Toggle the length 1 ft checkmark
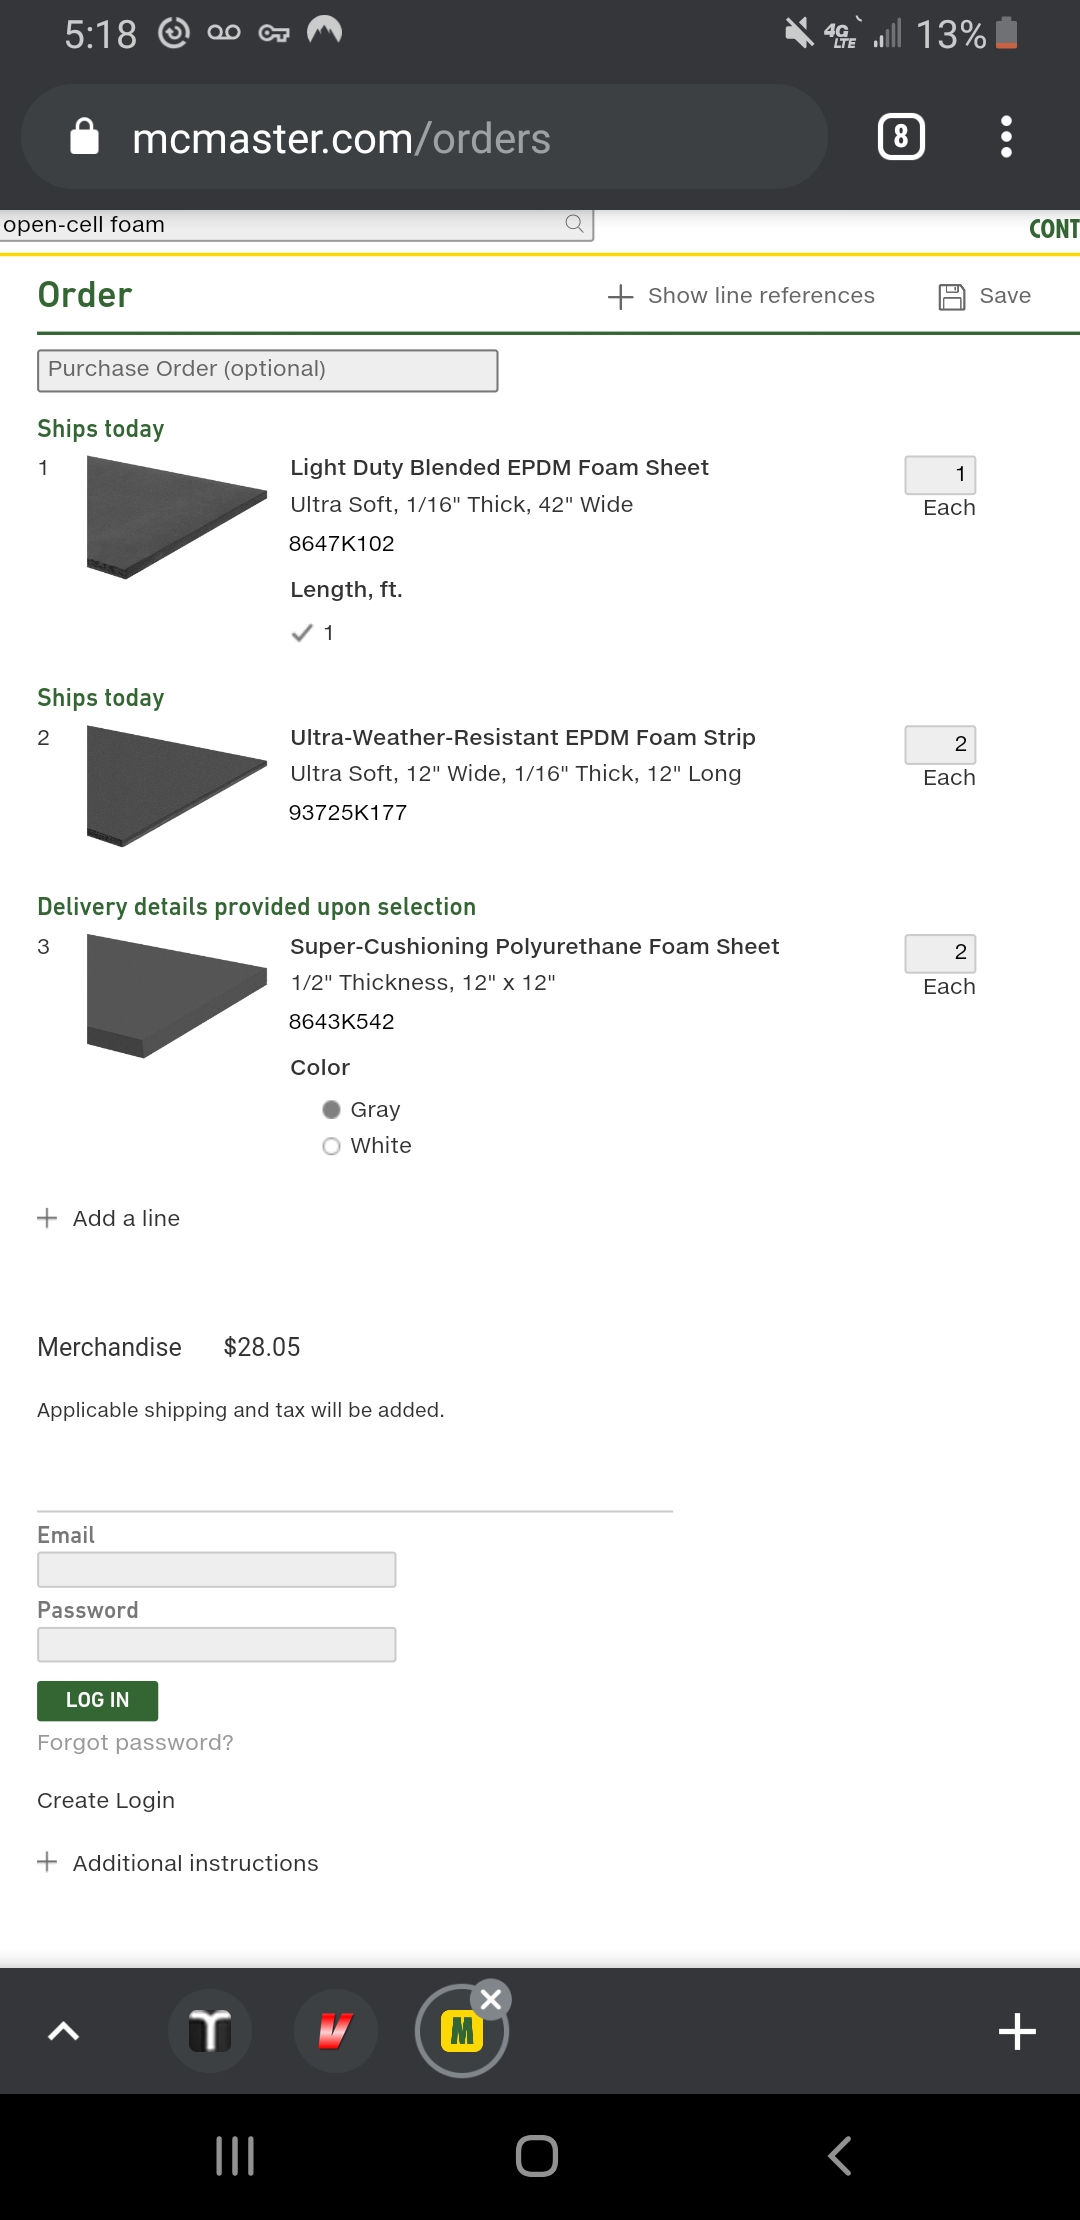Screen dimensions: 1080x2220 pyautogui.click(x=302, y=633)
